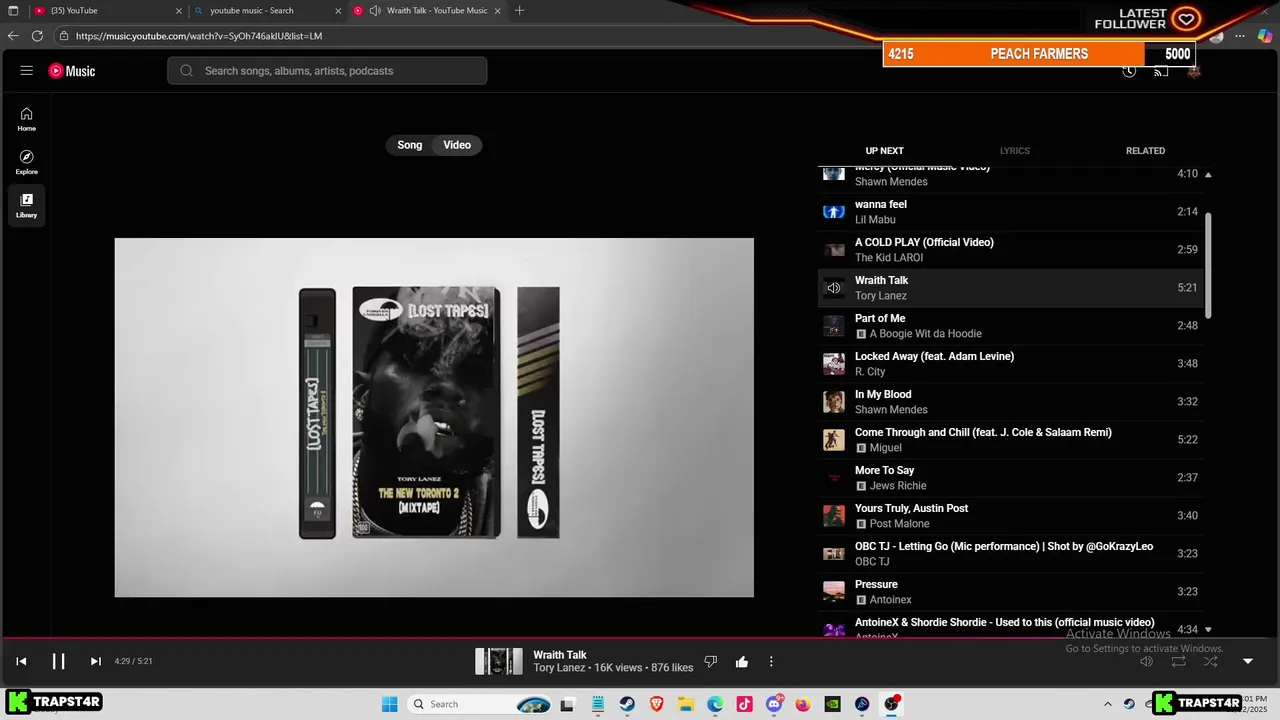Switch player to Song mode
This screenshot has width=1280, height=720.
tap(410, 145)
